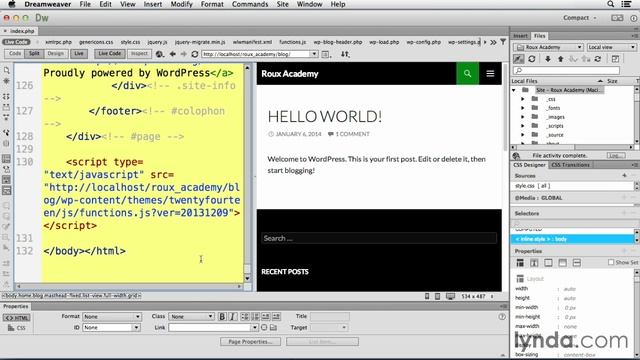The width and height of the screenshot is (640, 360).
Task: Select the Layout category icon in CSS Properties
Action: (x=520, y=263)
